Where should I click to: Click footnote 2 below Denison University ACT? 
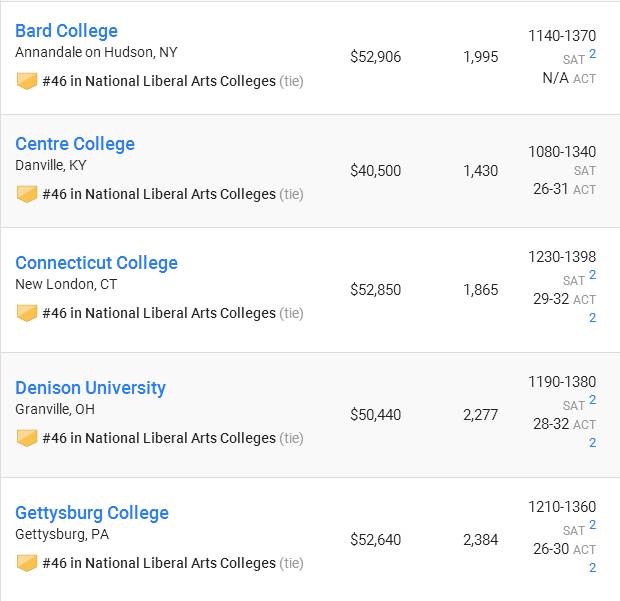(592, 442)
